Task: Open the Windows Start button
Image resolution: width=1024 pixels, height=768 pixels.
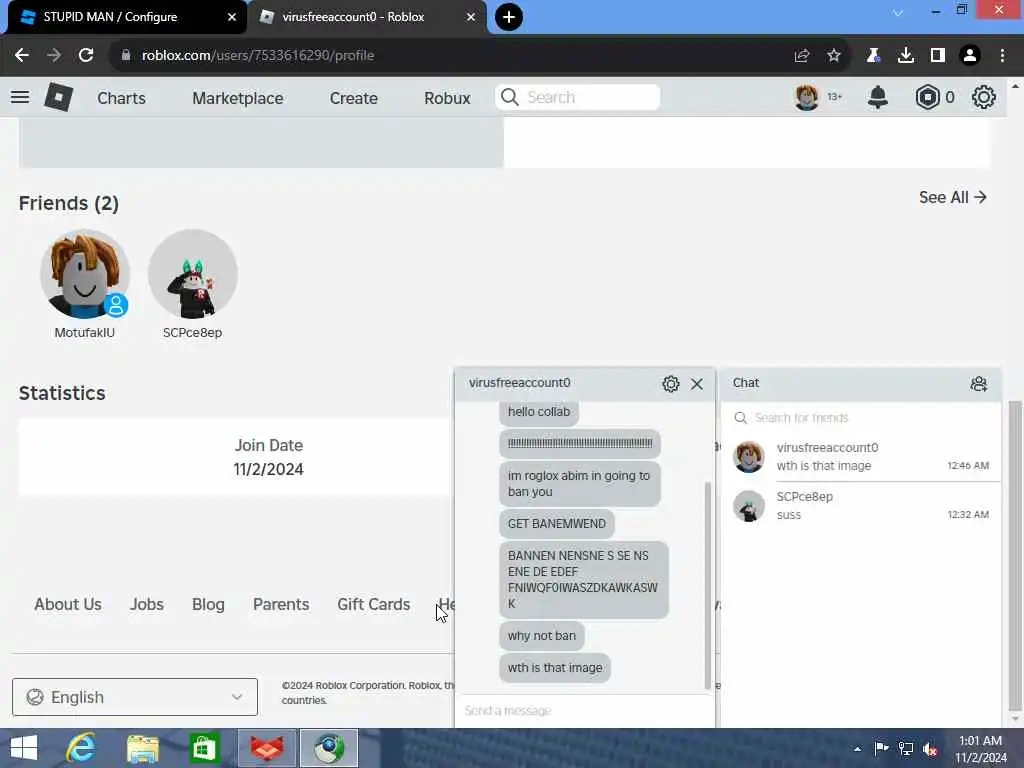Action: pos(24,748)
